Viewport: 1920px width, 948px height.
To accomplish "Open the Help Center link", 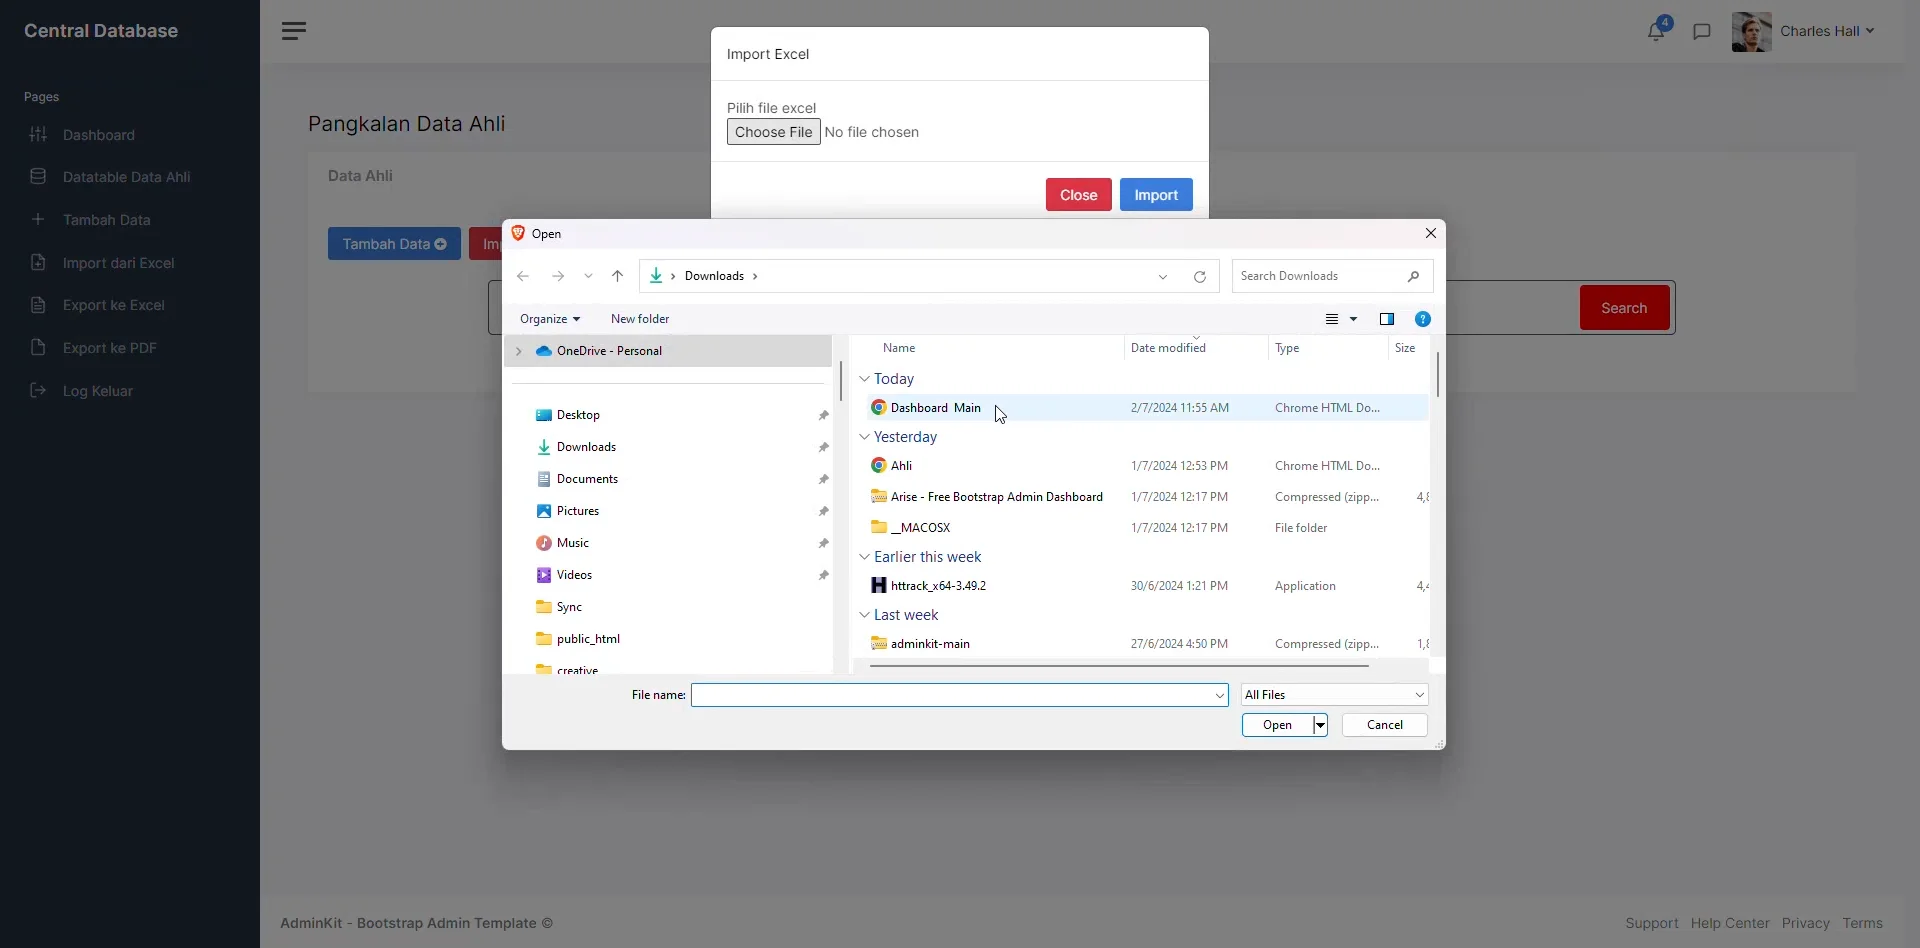I will click(1729, 923).
